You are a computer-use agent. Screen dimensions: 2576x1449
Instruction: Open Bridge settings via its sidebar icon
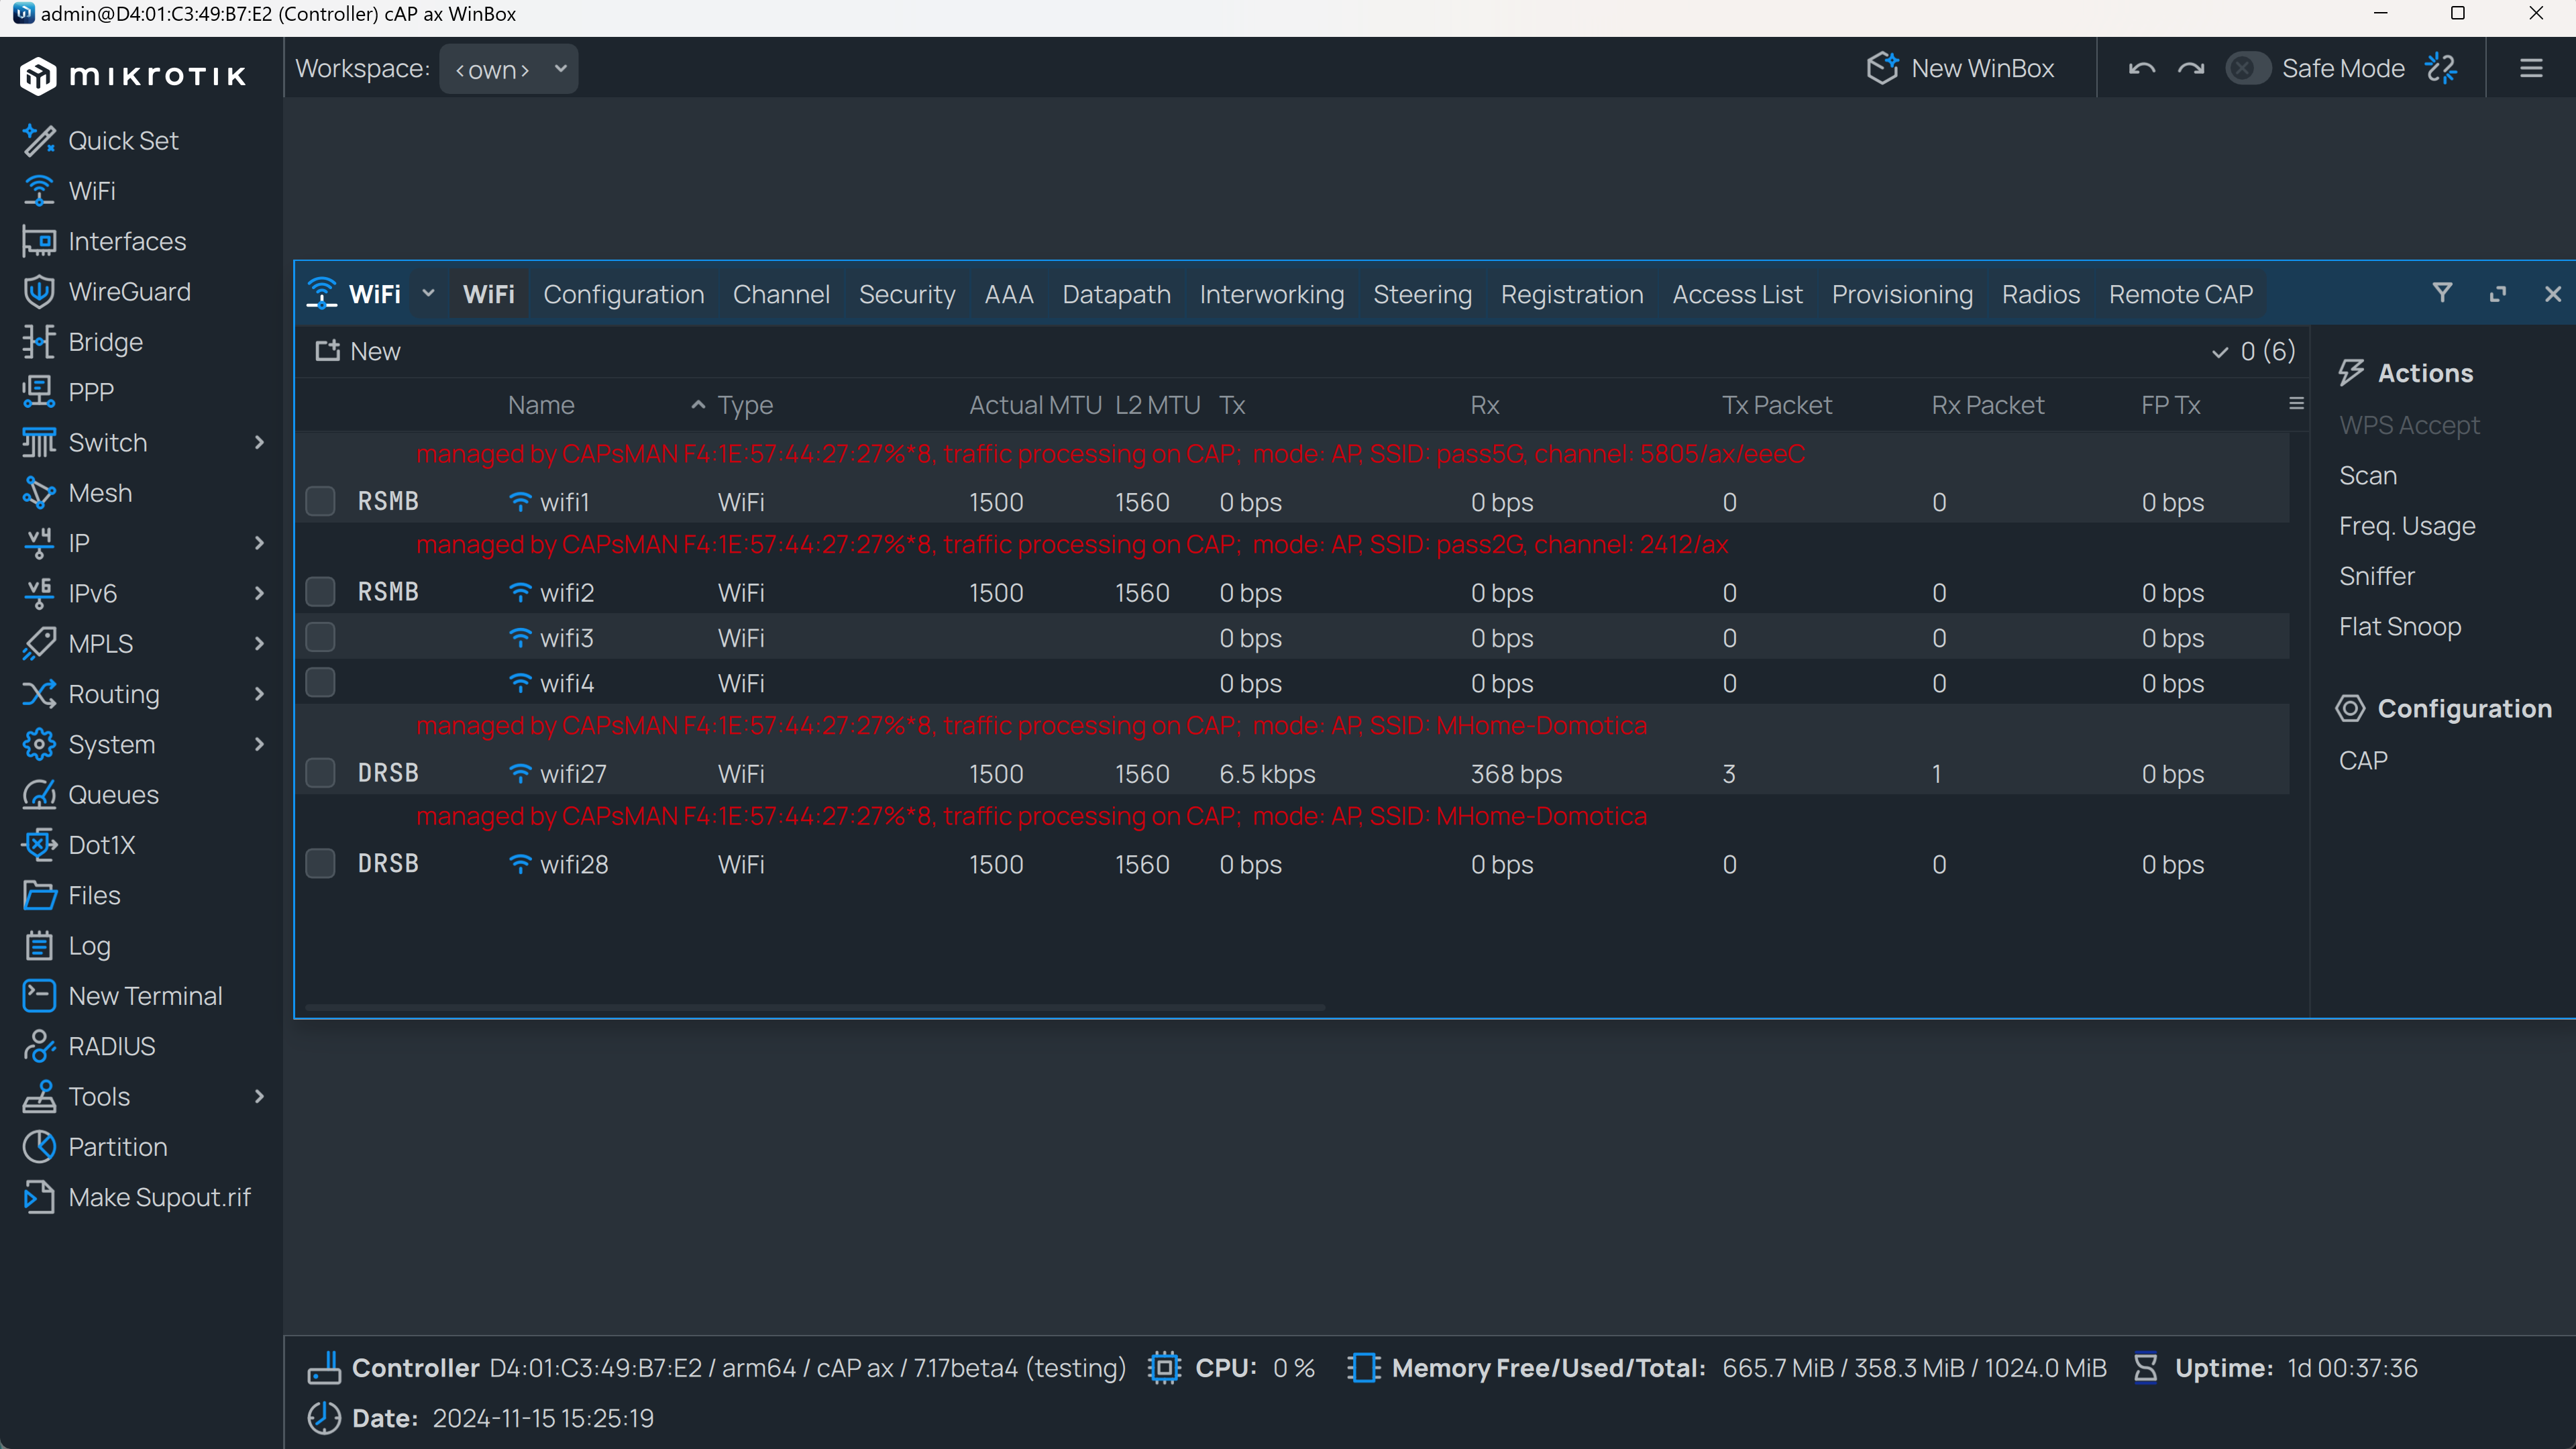(x=38, y=341)
